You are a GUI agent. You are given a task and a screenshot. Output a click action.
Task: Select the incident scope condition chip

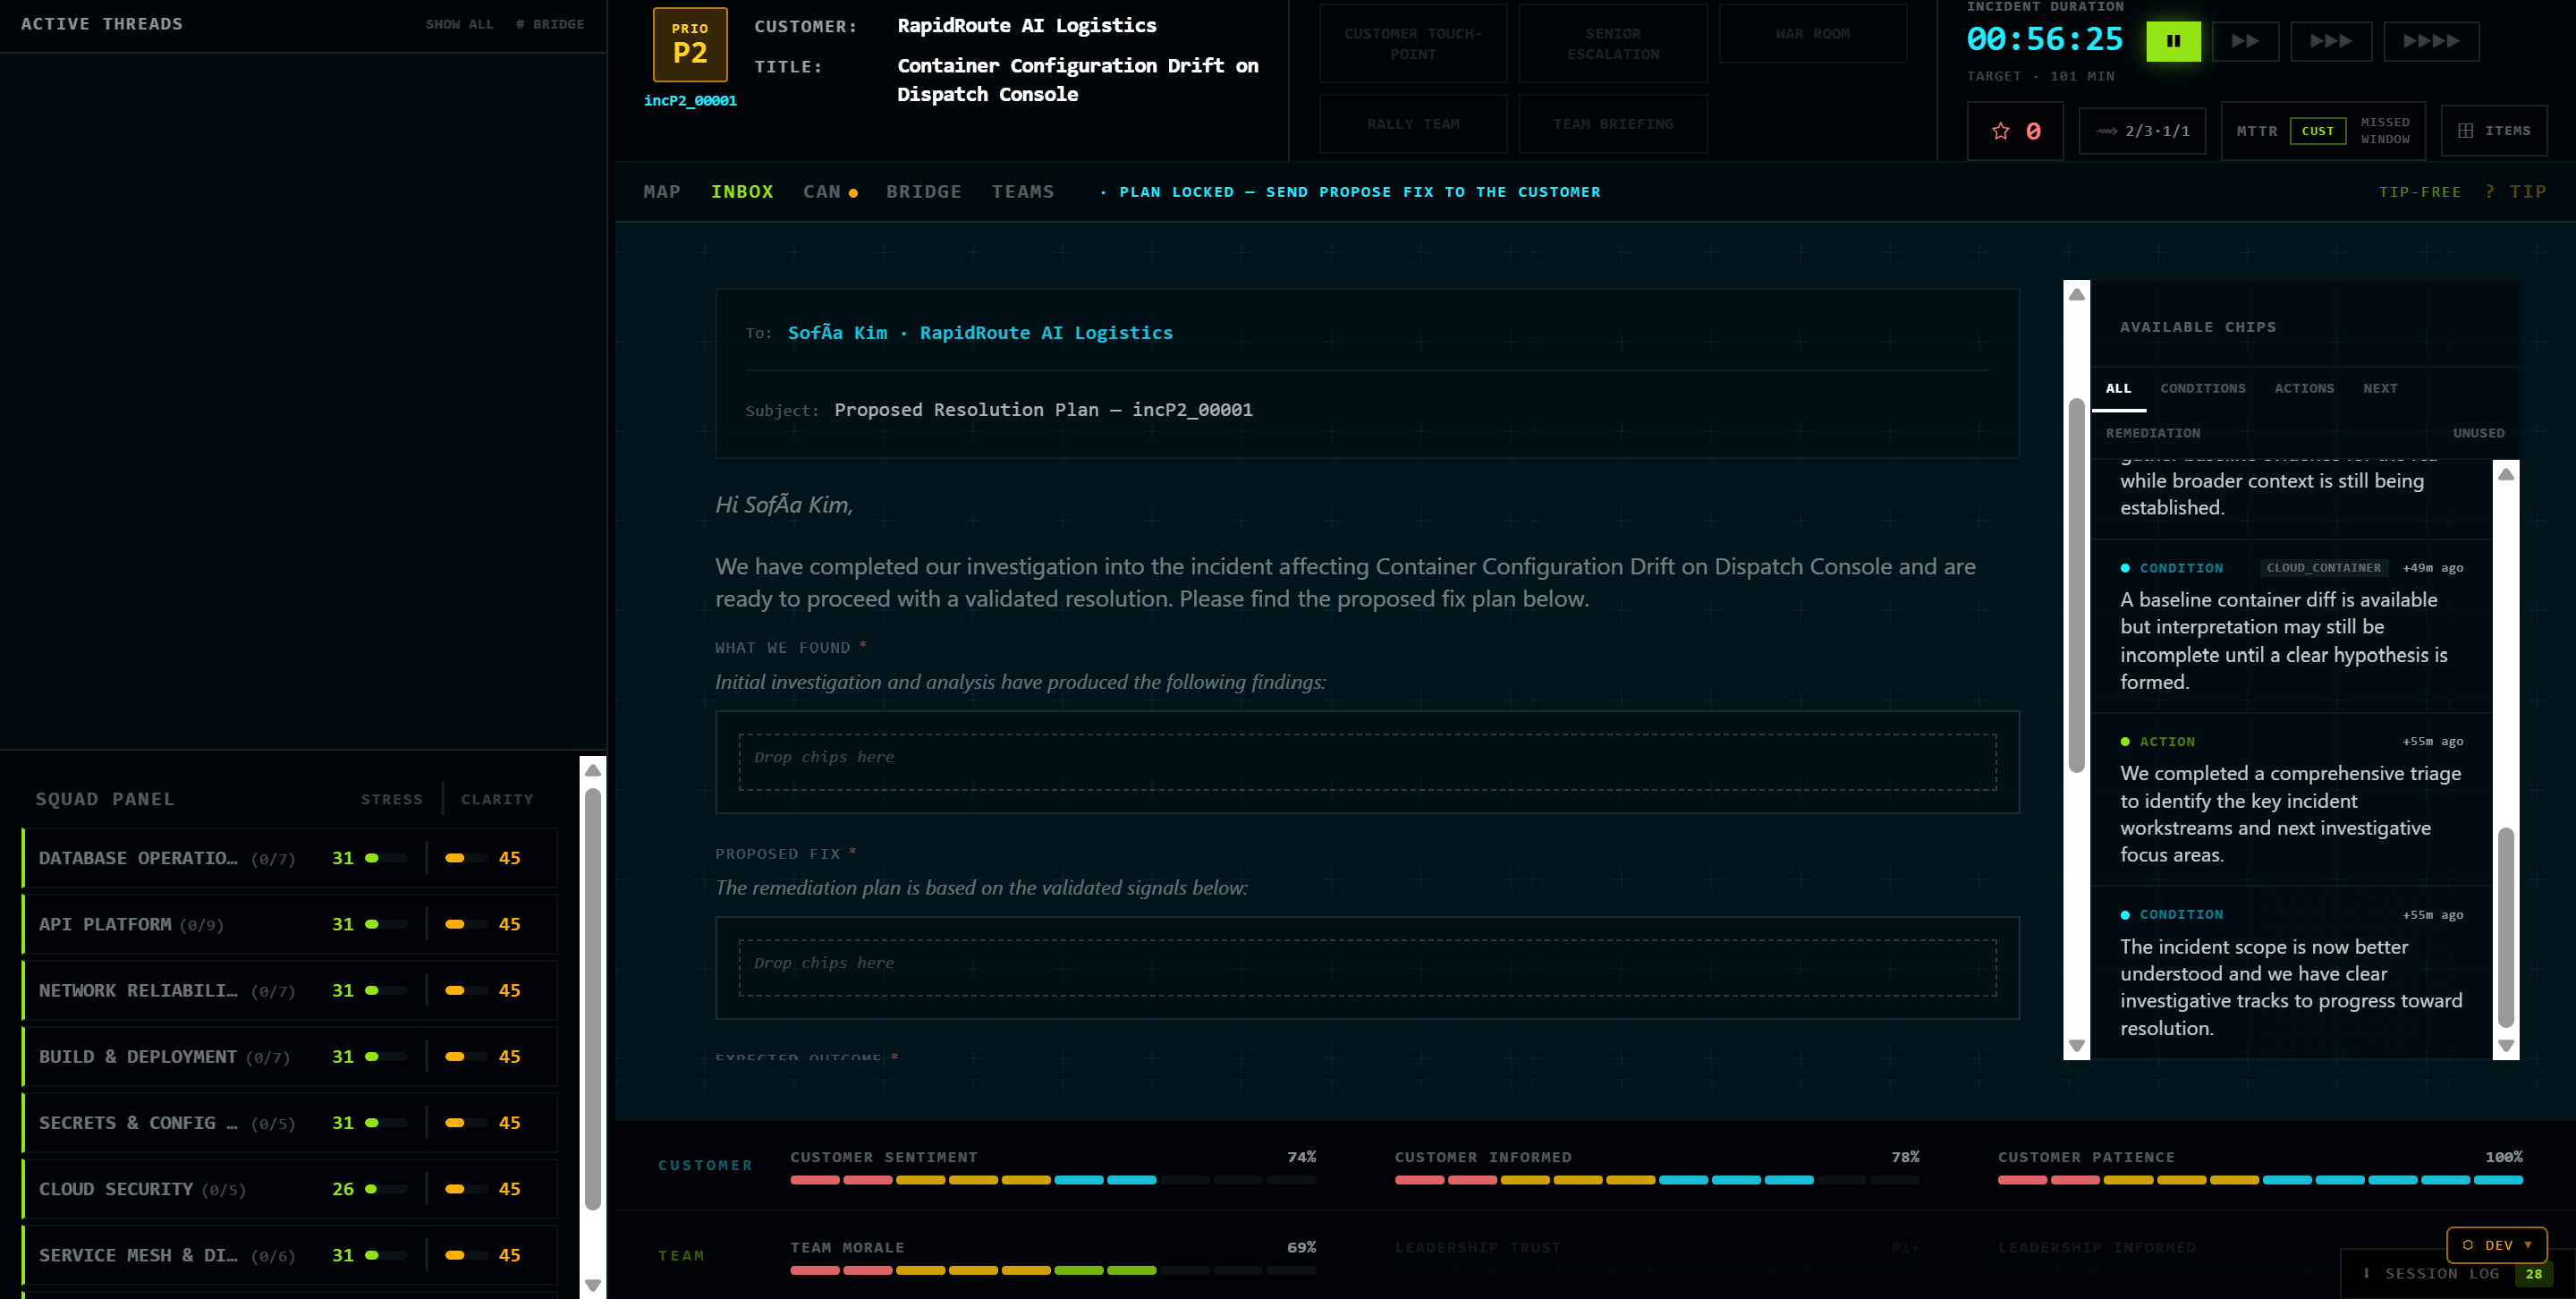[x=2290, y=972]
